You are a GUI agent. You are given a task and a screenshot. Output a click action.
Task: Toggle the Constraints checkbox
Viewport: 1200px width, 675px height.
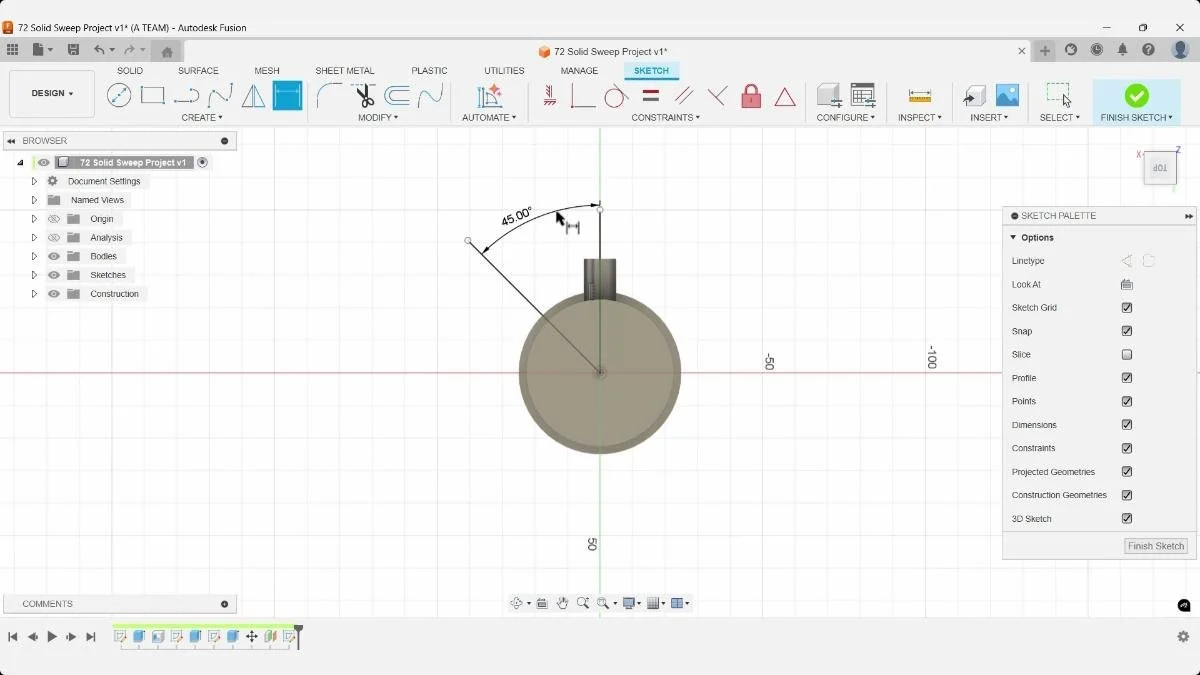tap(1127, 448)
